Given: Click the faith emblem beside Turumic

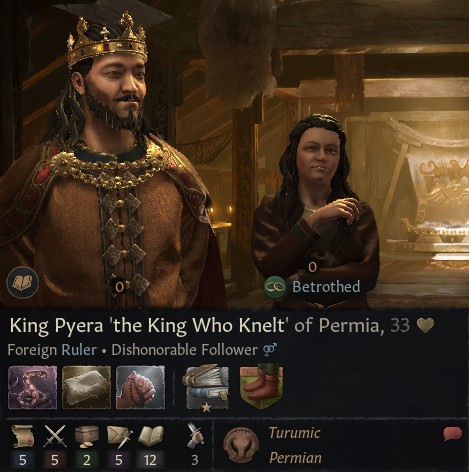Looking at the screenshot, I should click(241, 447).
